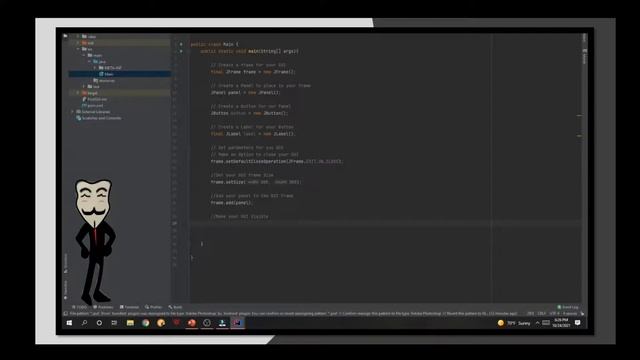This screenshot has width=640, height=360.
Task: Open Task View from the taskbar
Action: click(114, 323)
